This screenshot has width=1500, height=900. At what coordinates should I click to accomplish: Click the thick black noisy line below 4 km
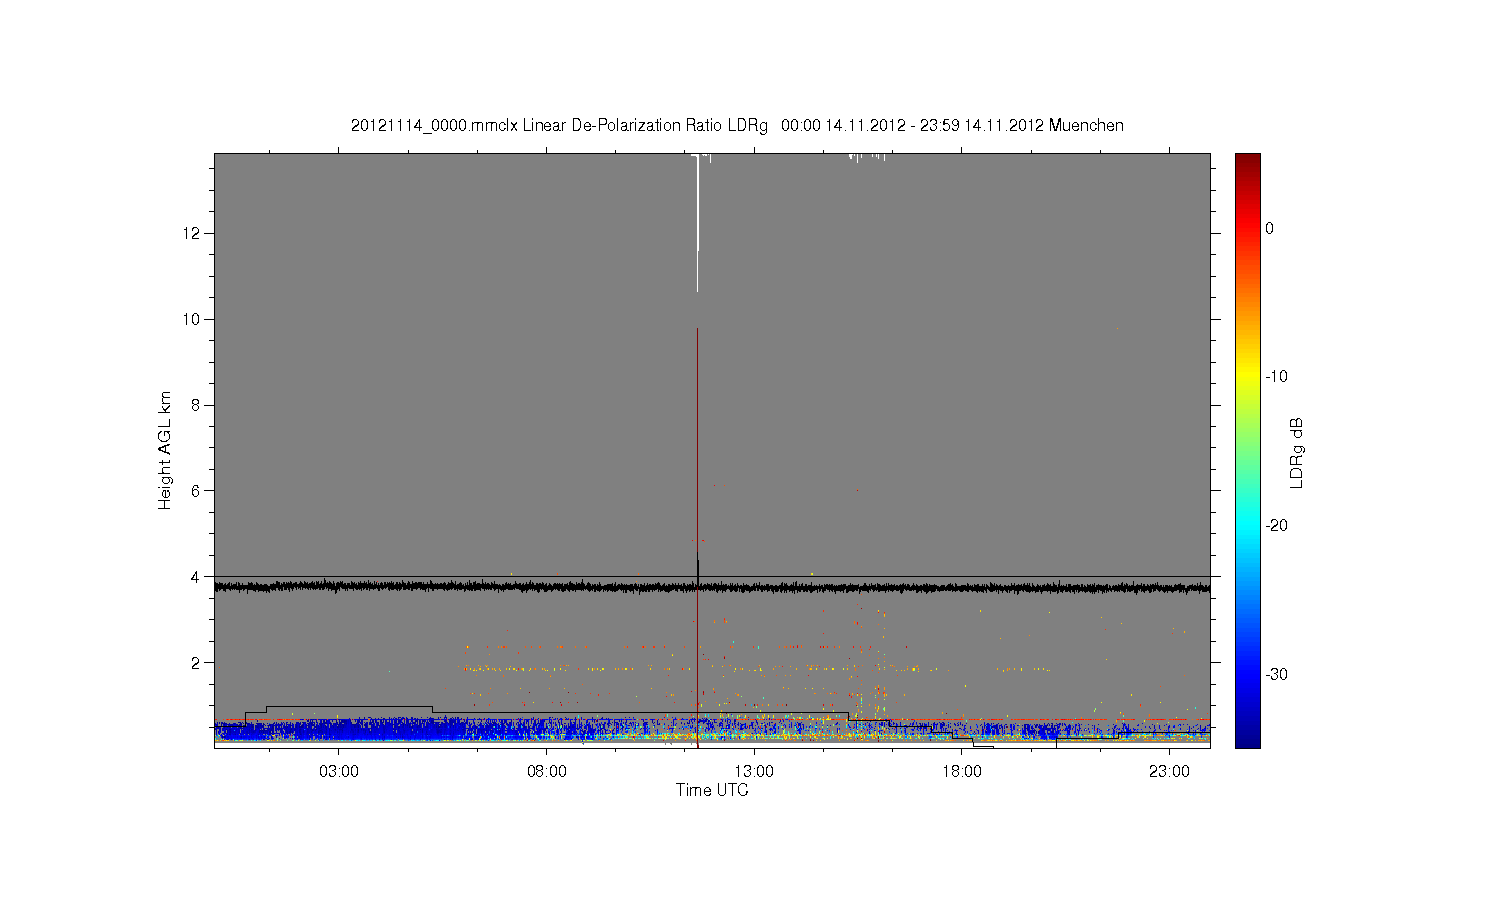click(712, 587)
